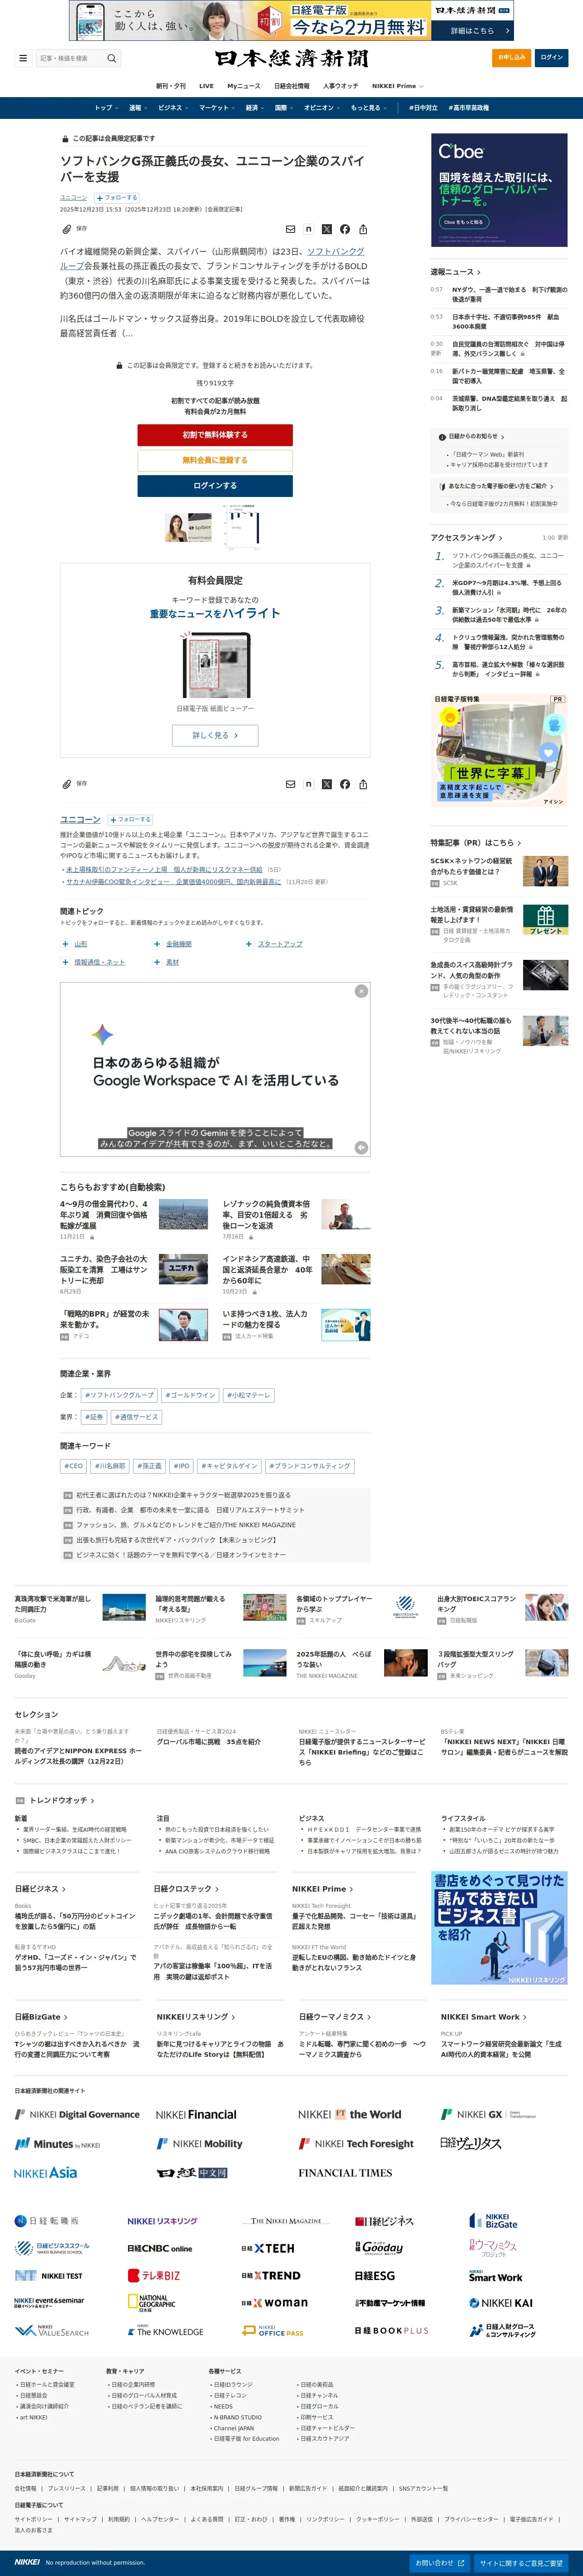Image resolution: width=583 pixels, height=2576 pixels.
Task: Expand the オピニオン nav dropdown
Action: [x=322, y=108]
